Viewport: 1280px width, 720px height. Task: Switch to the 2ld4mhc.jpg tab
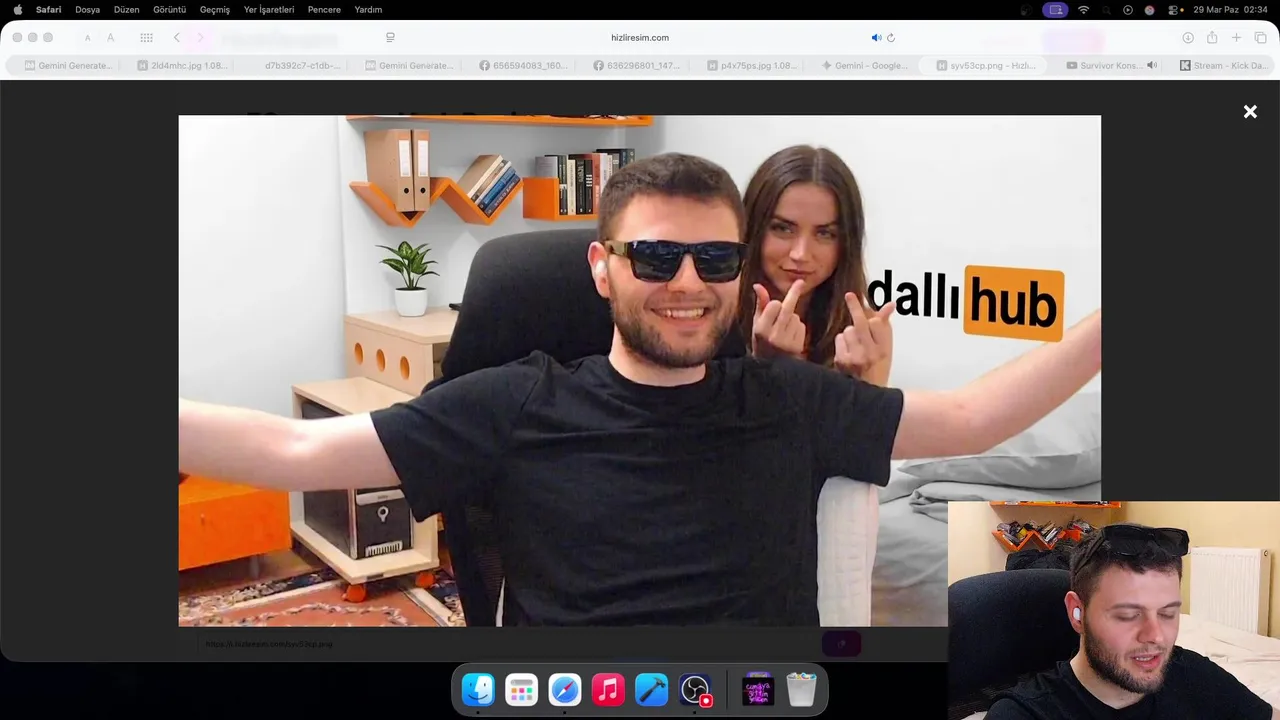(x=181, y=65)
